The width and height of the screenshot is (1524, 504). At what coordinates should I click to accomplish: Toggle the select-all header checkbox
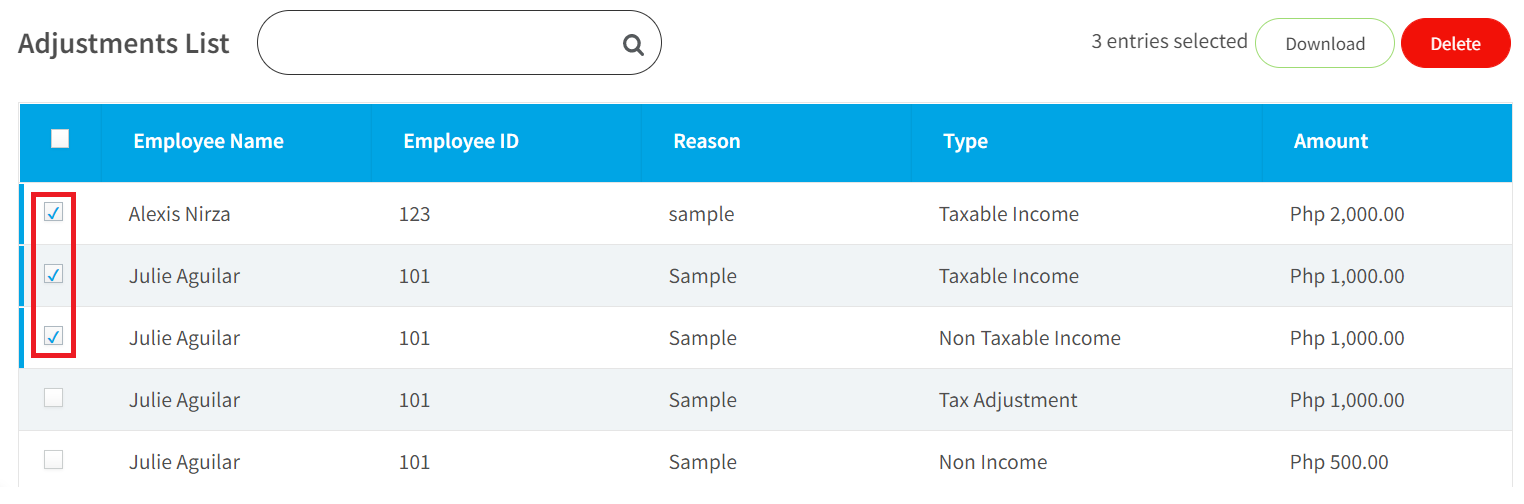[60, 139]
